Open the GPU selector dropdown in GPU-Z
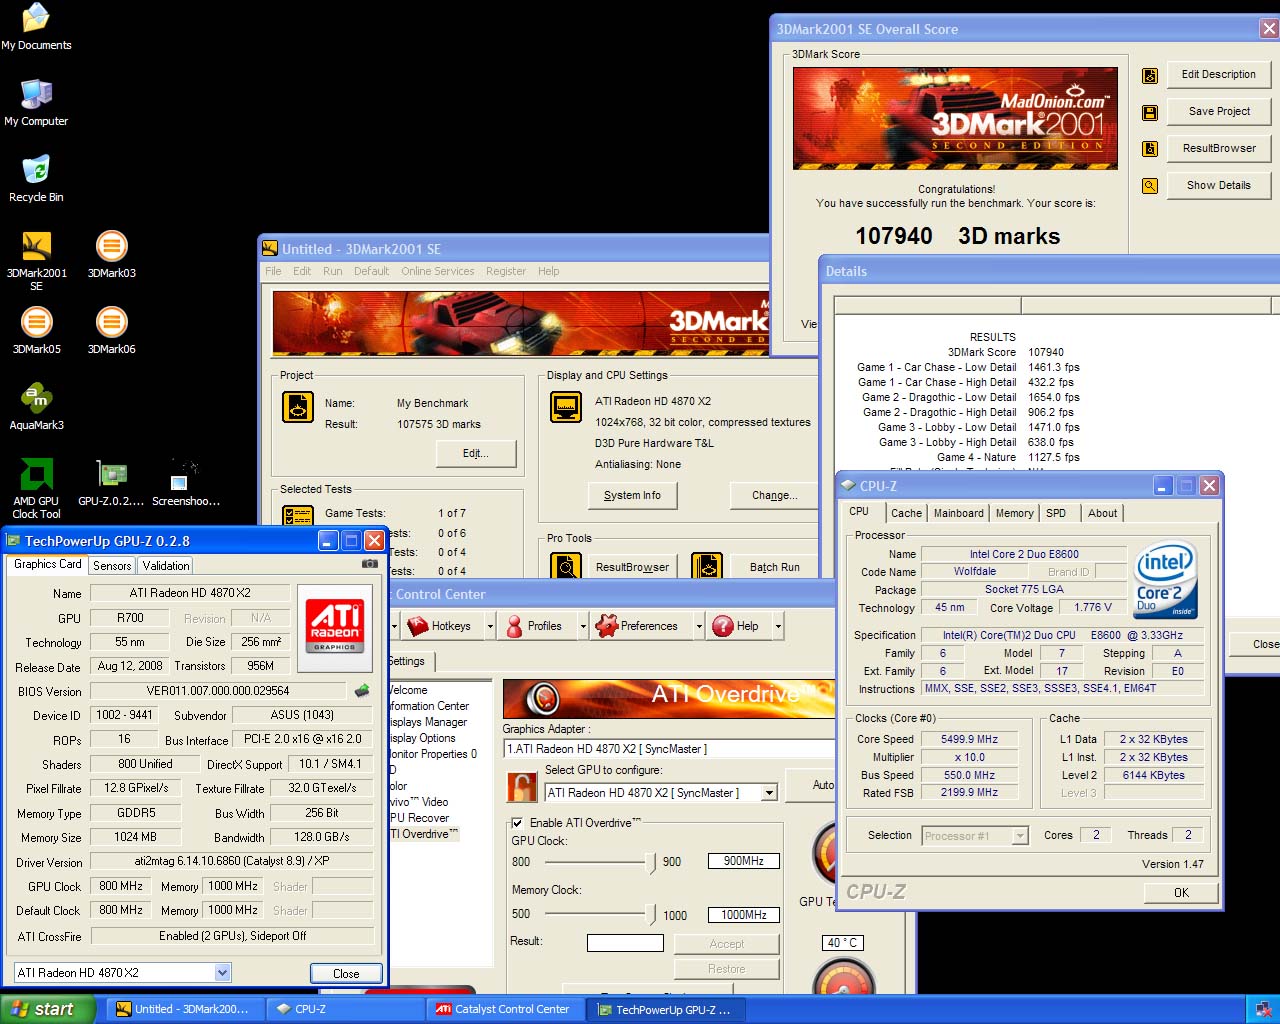1280x1024 pixels. click(x=223, y=973)
